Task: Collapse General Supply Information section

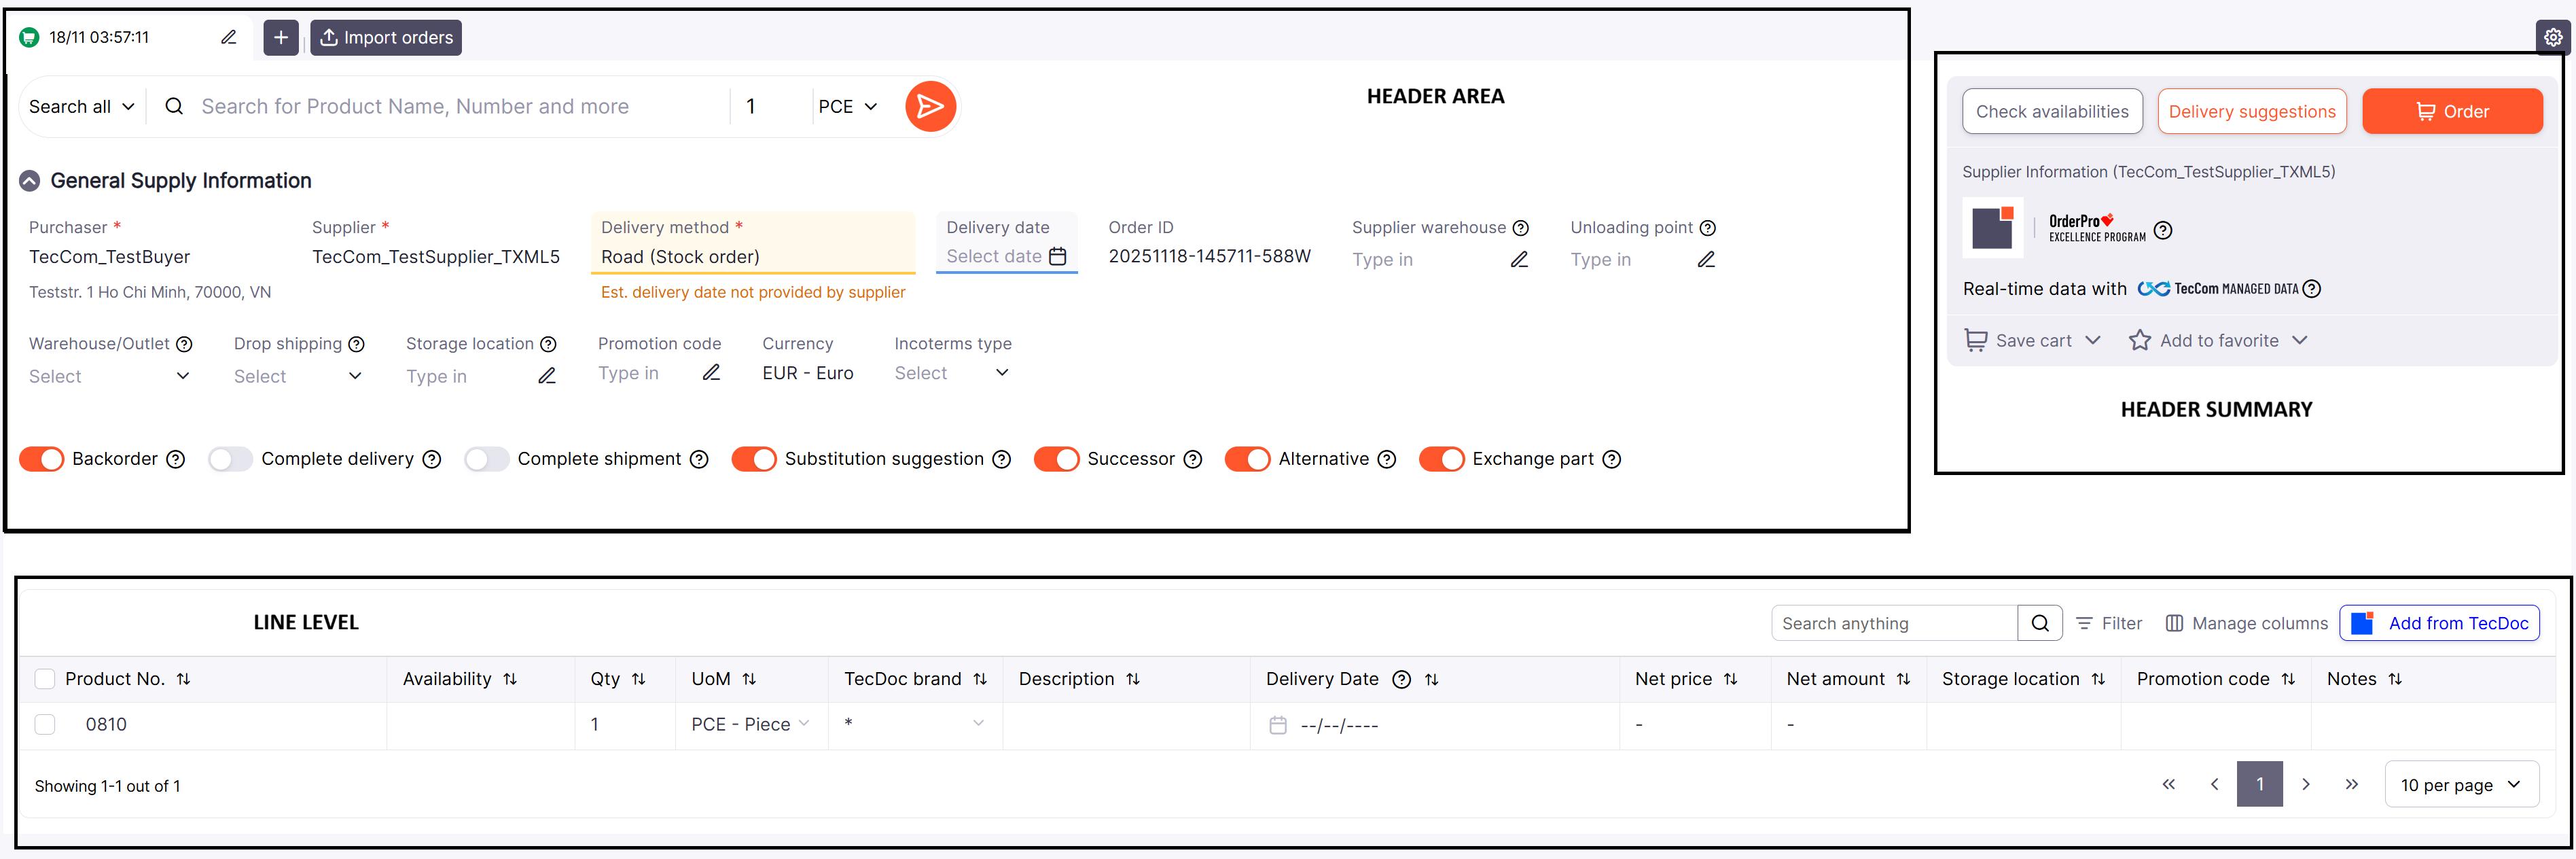Action: coord(30,181)
